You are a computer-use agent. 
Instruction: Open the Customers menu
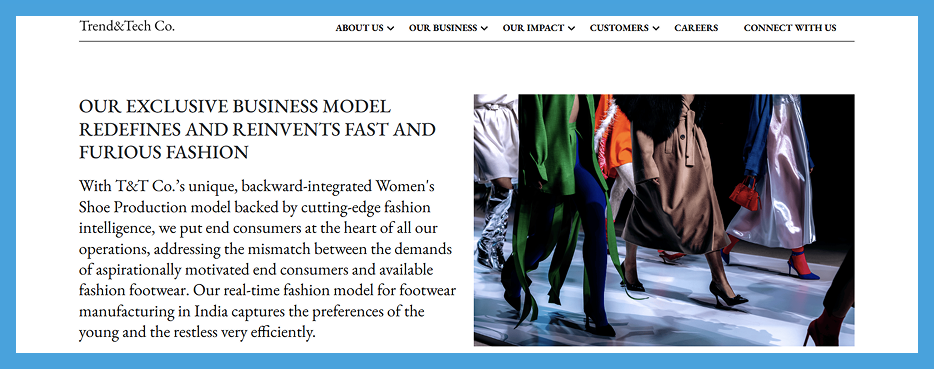pos(619,28)
